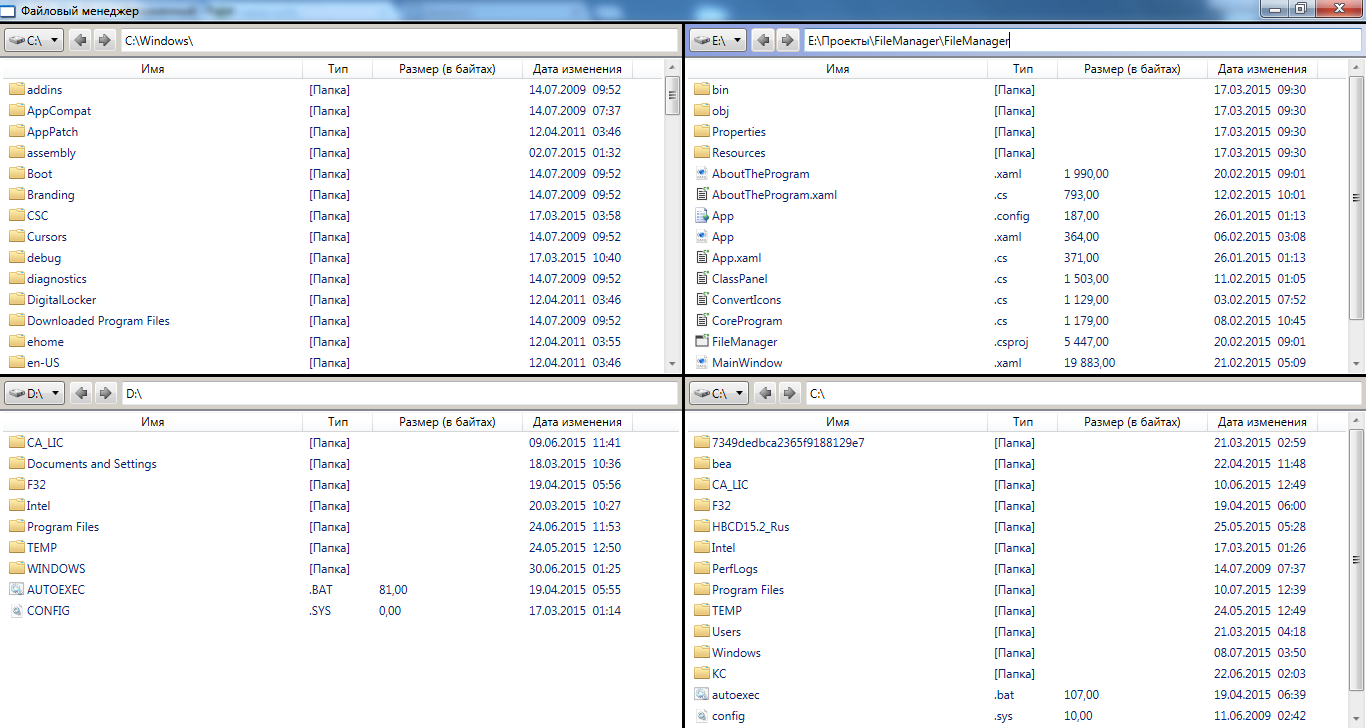Click the back arrow in D:\ panel

coord(81,394)
